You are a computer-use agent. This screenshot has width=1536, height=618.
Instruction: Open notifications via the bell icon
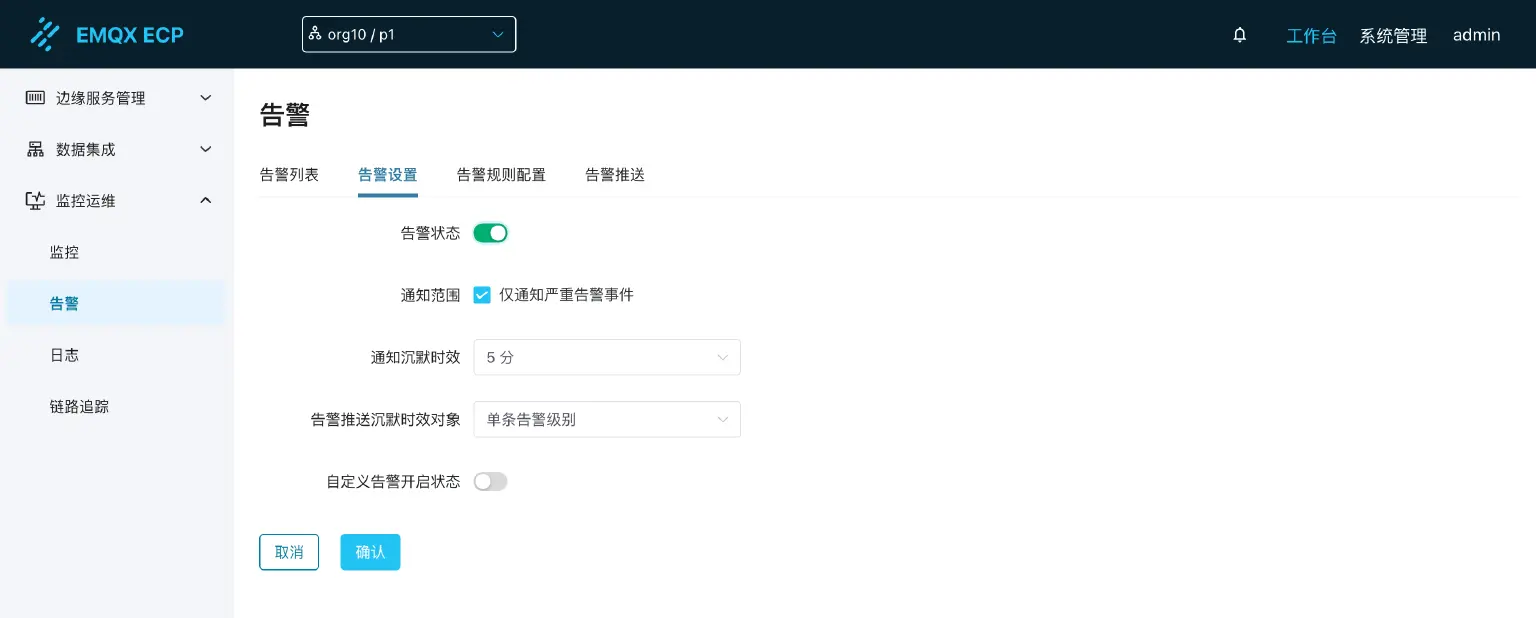[1240, 34]
